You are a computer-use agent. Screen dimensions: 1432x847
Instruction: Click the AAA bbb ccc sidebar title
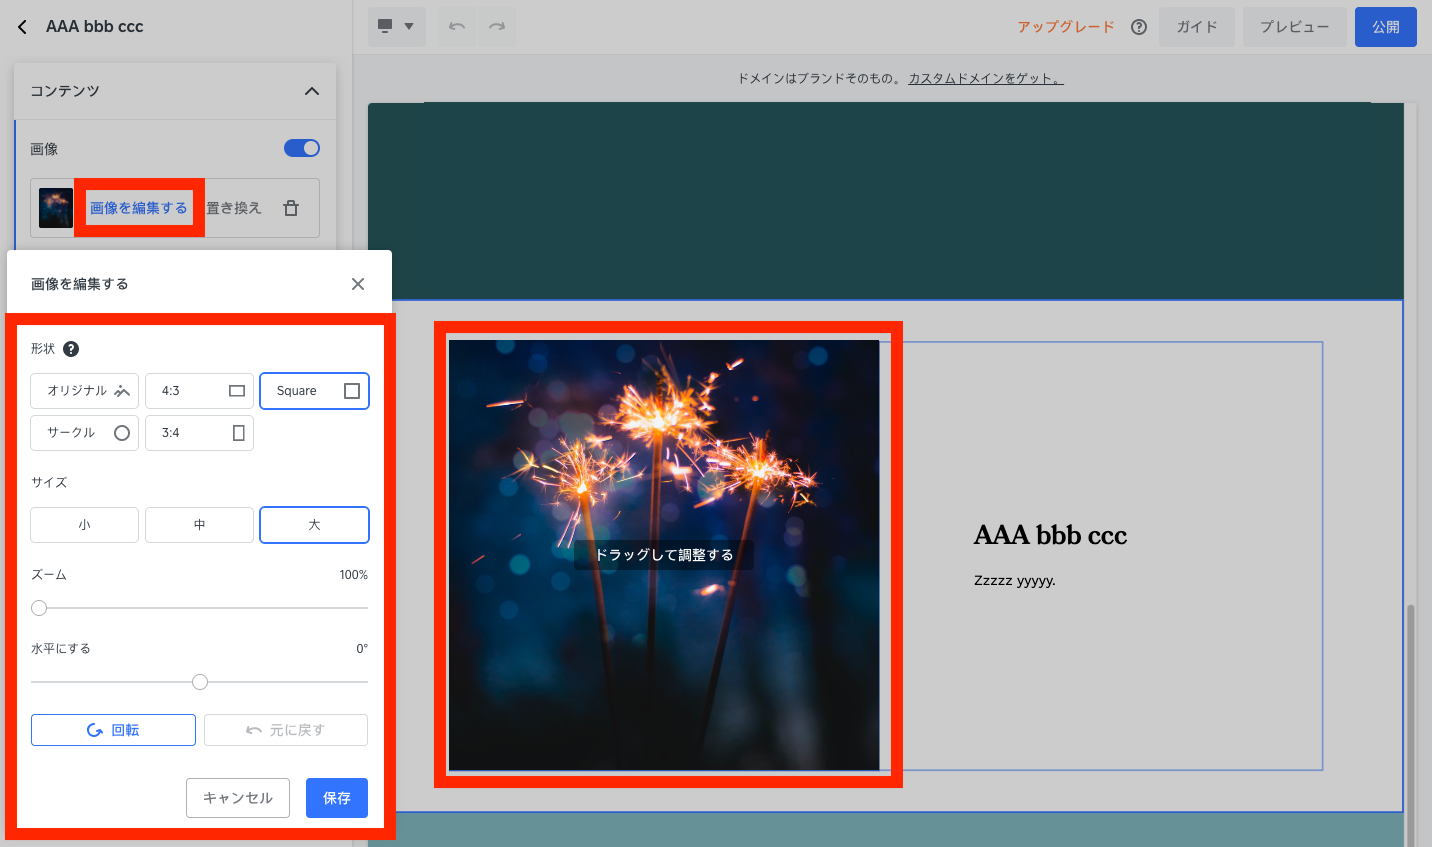click(x=95, y=27)
